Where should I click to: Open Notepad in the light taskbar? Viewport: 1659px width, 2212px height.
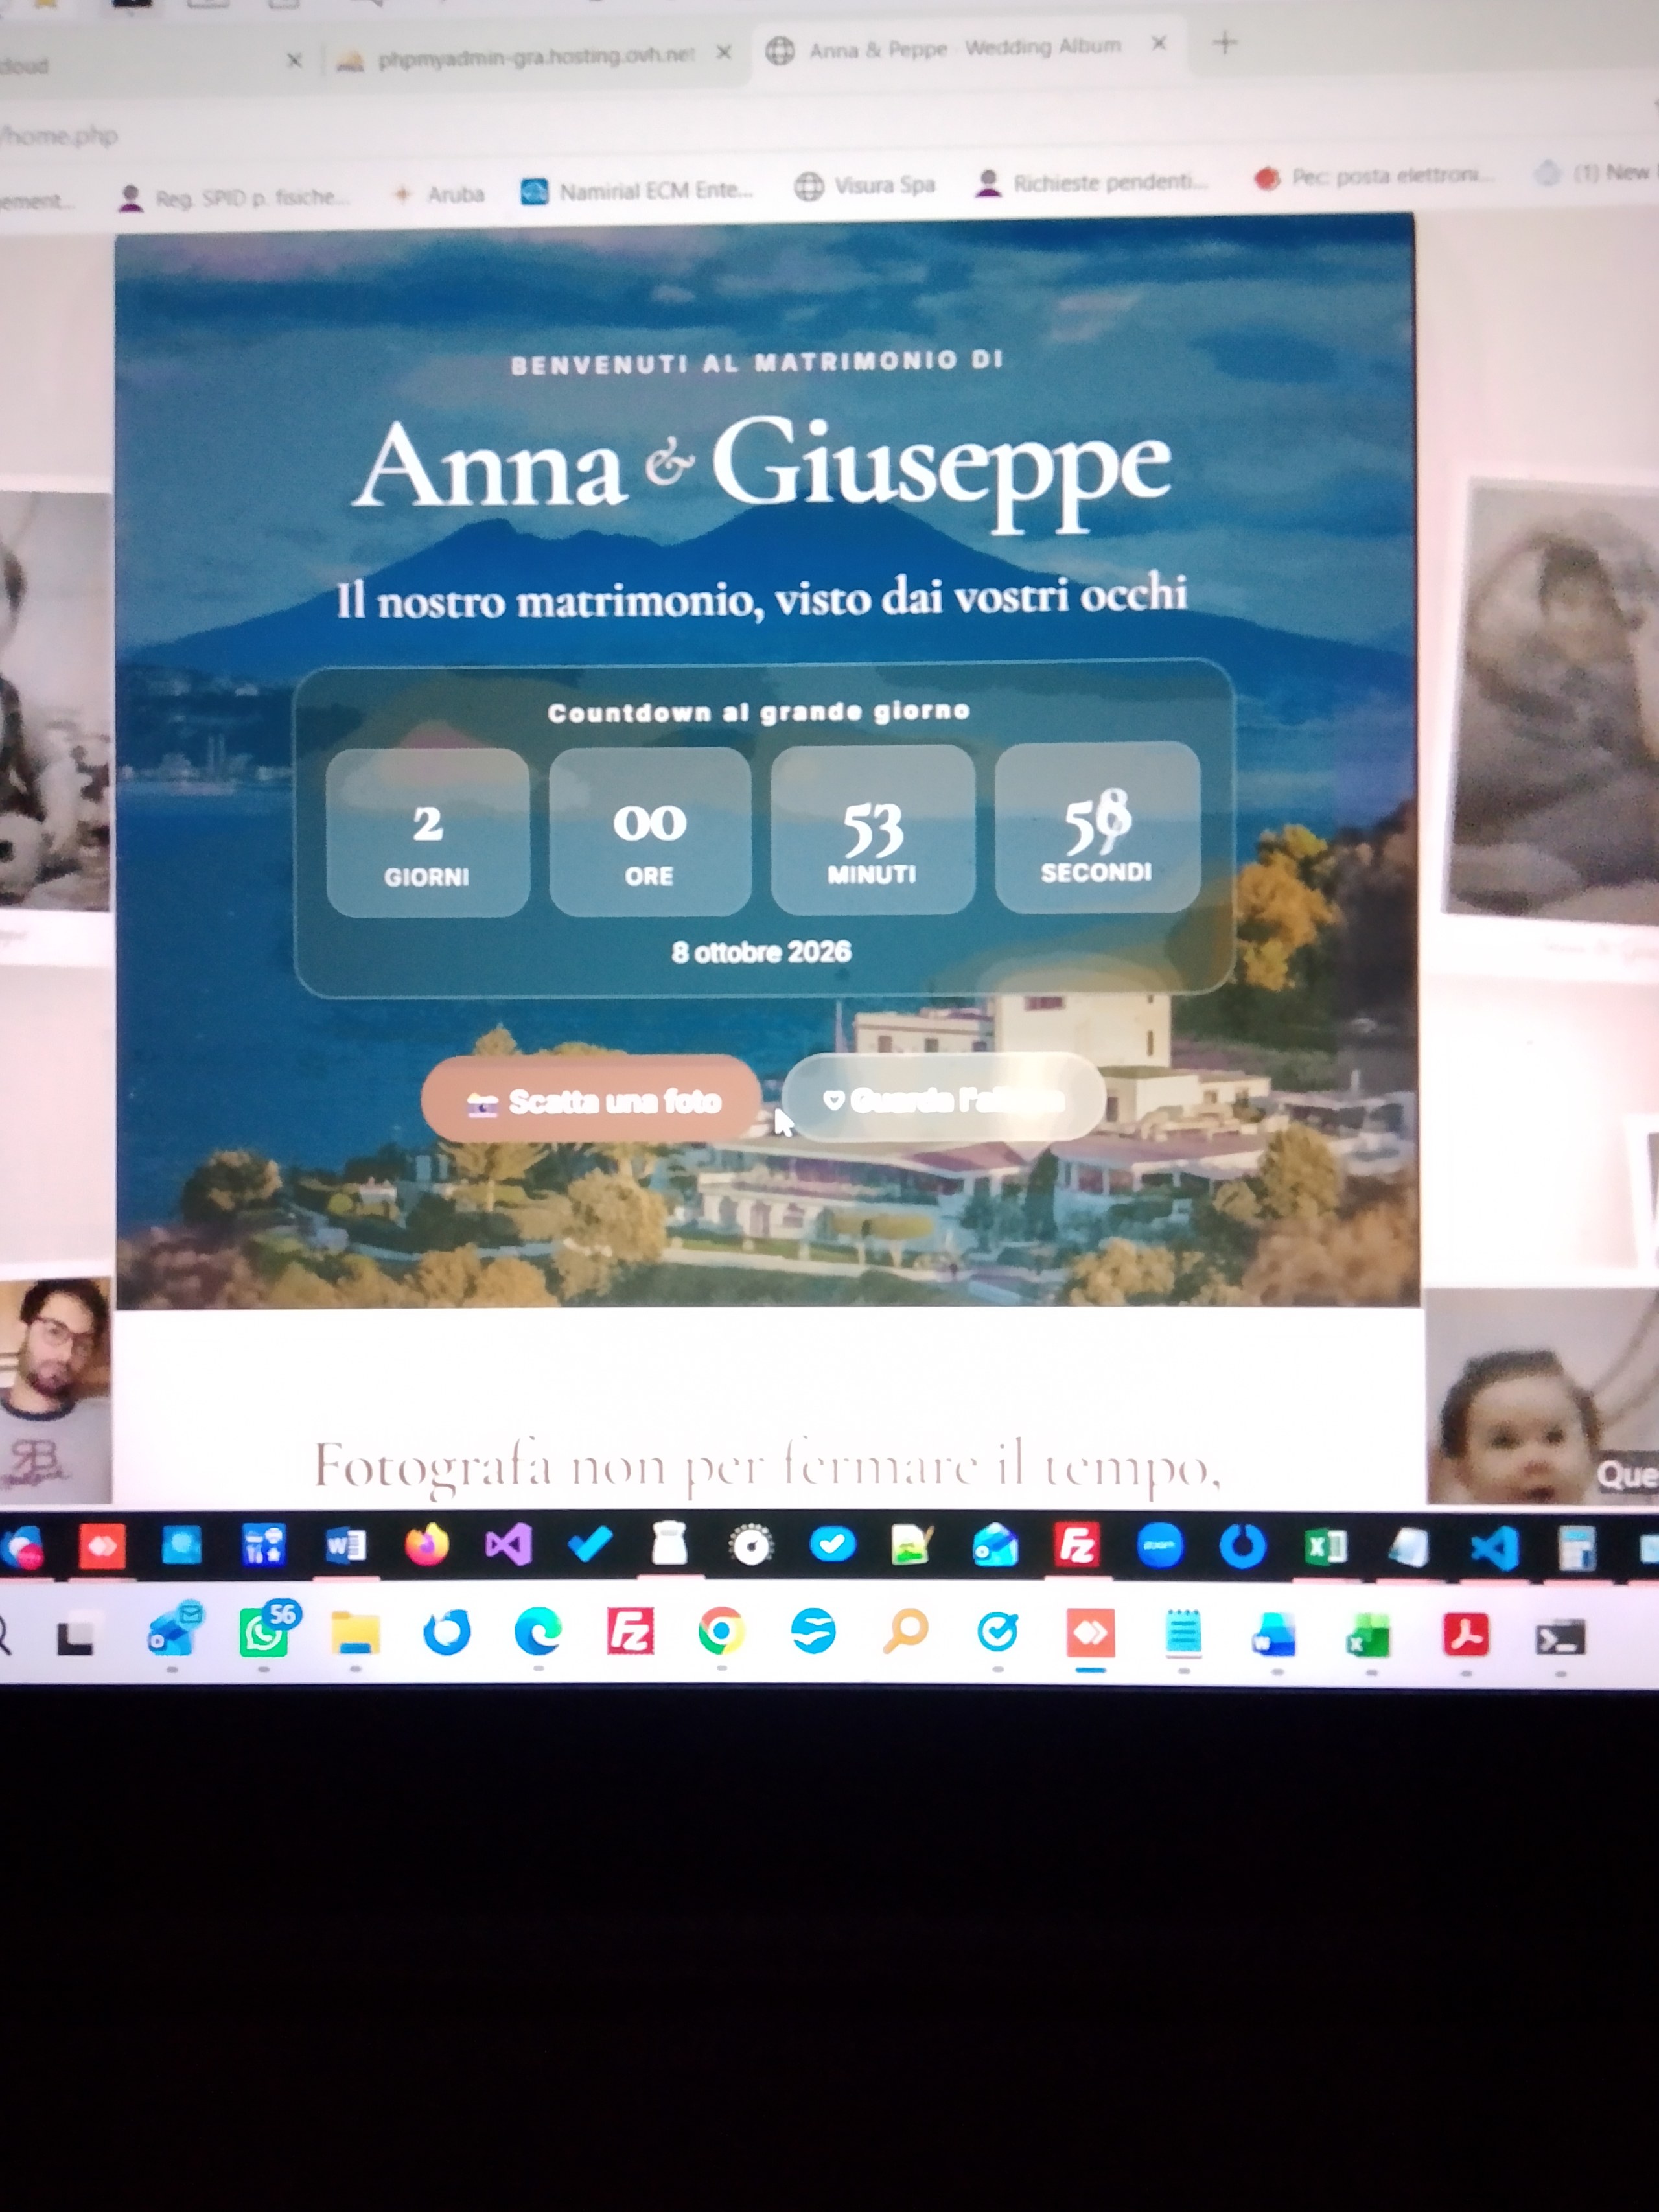[1183, 1634]
